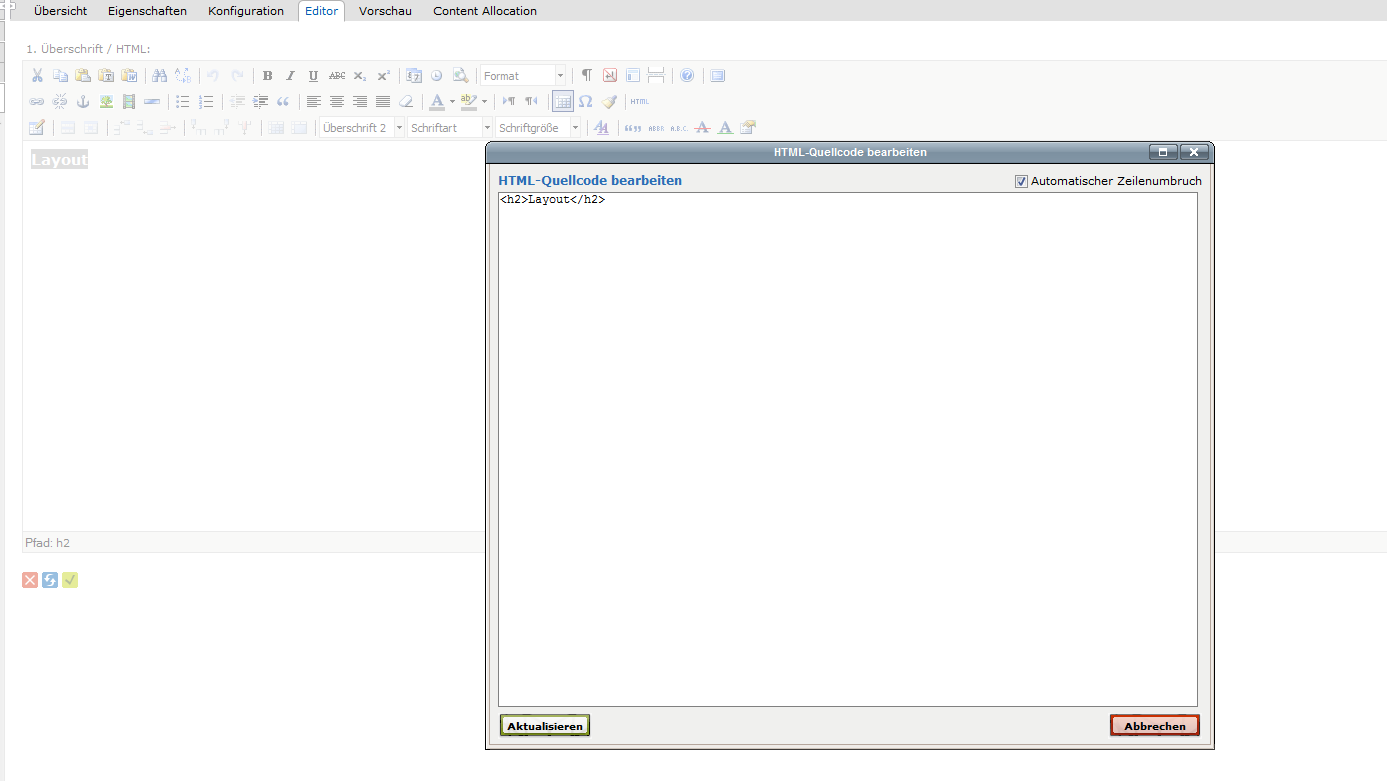Click the HTML source code icon
1387x781 pixels.
tap(639, 102)
